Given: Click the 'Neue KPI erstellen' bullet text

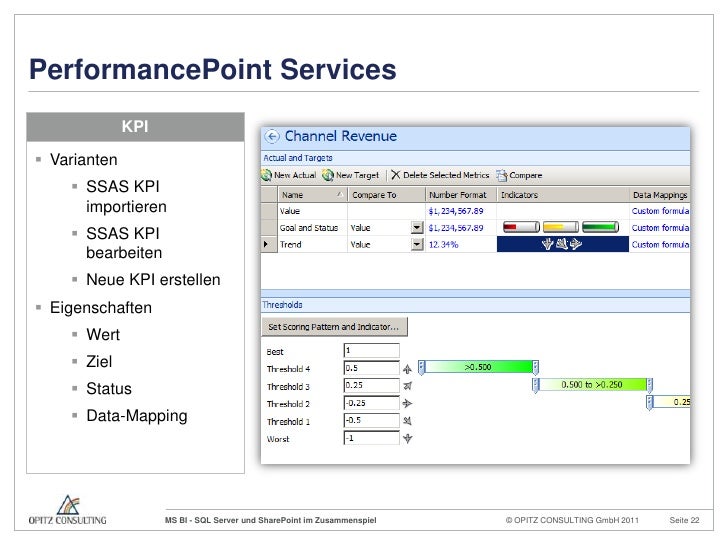Looking at the screenshot, I should 153,280.
